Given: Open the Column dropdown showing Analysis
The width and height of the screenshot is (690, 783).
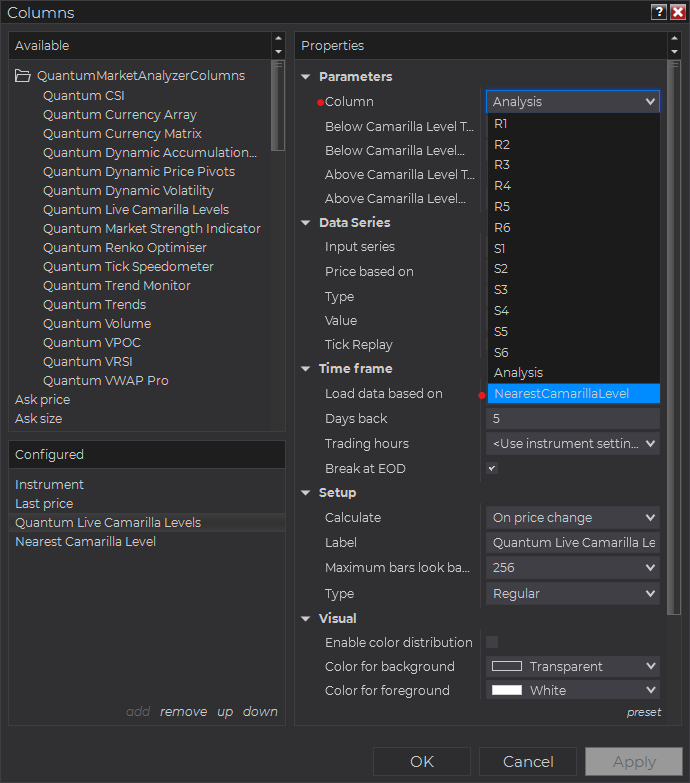Looking at the screenshot, I should [x=573, y=101].
